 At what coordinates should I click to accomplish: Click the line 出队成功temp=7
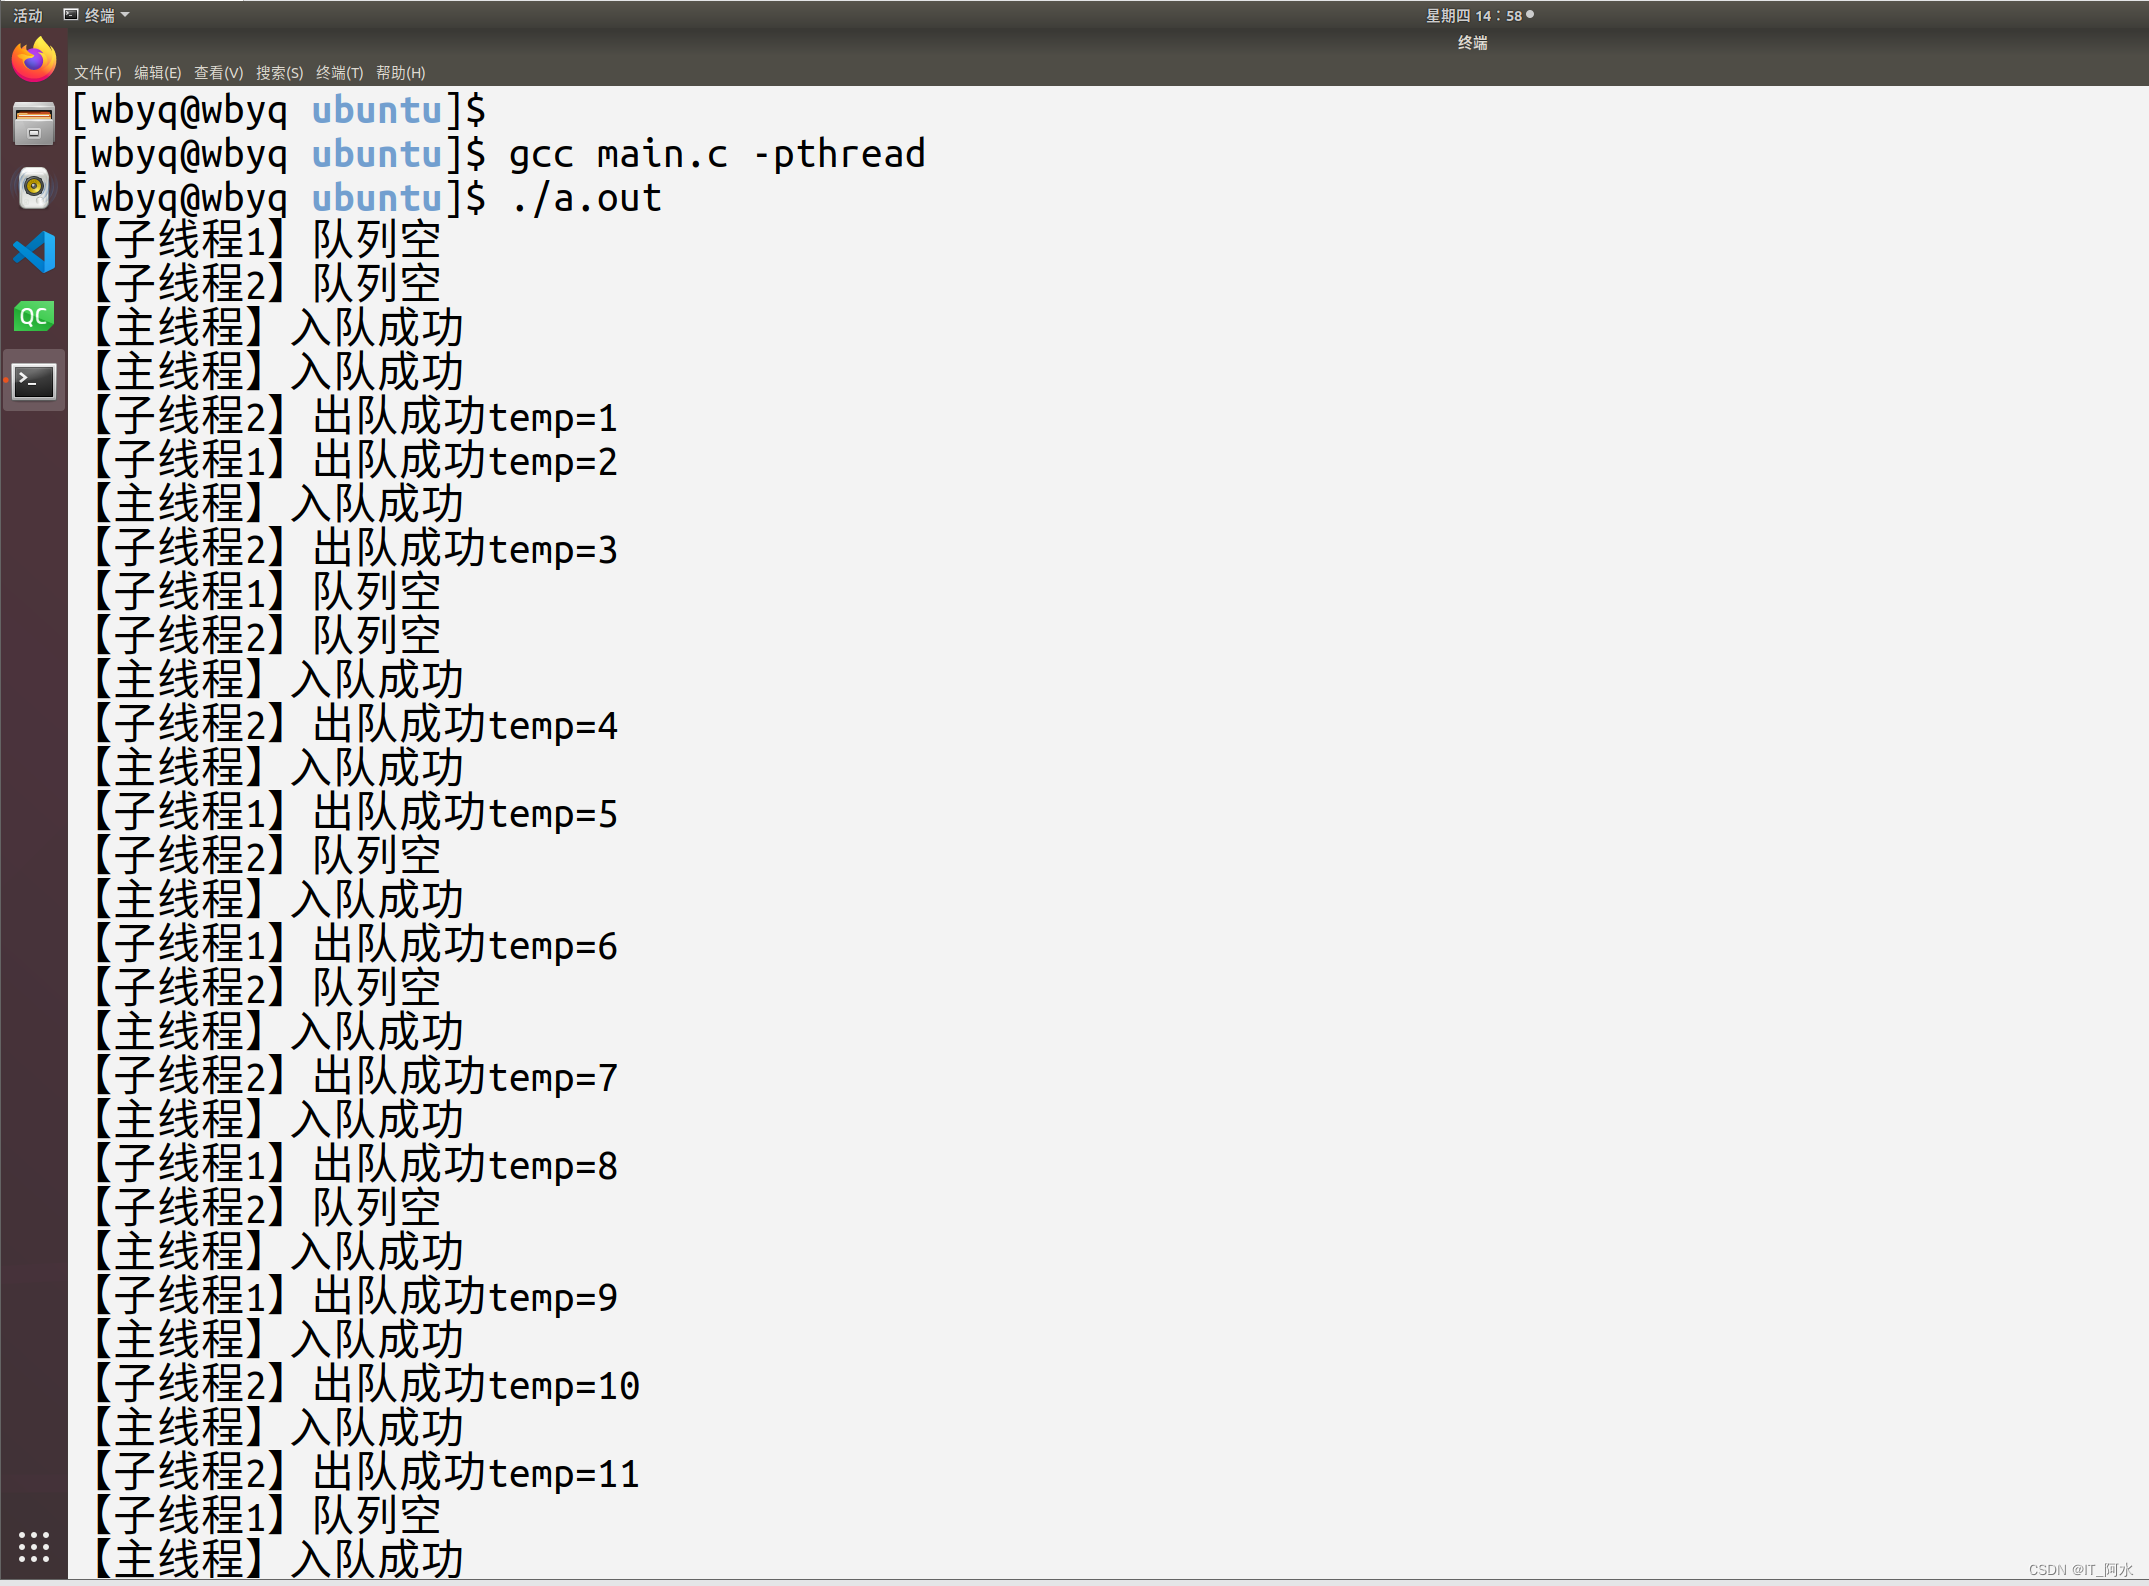[x=355, y=1077]
